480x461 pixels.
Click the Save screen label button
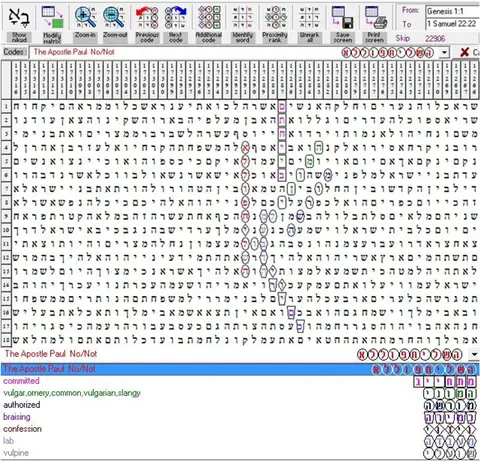point(343,37)
